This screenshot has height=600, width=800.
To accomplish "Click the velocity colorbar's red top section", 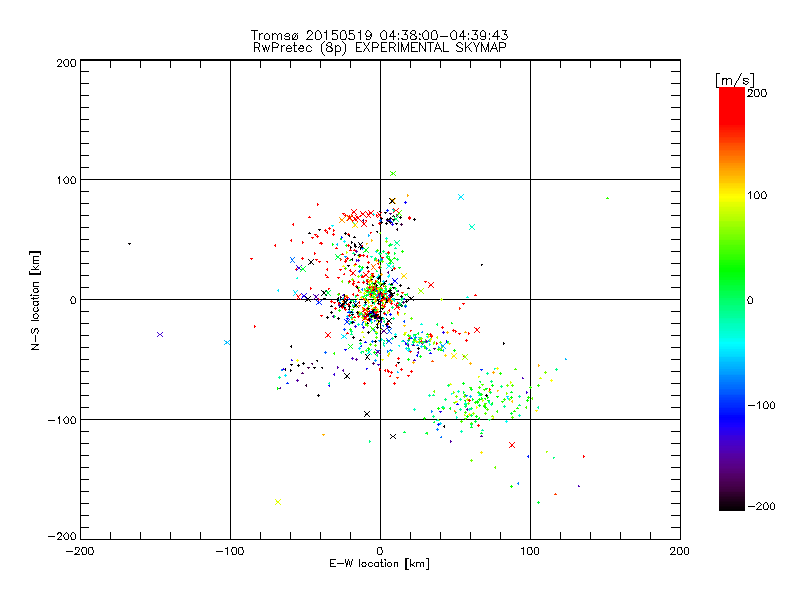I will (x=732, y=107).
